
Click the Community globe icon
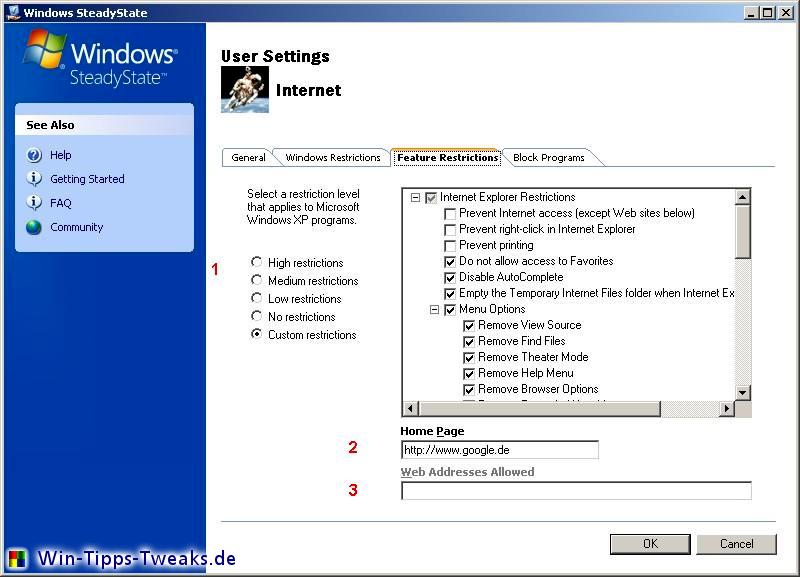(x=34, y=227)
